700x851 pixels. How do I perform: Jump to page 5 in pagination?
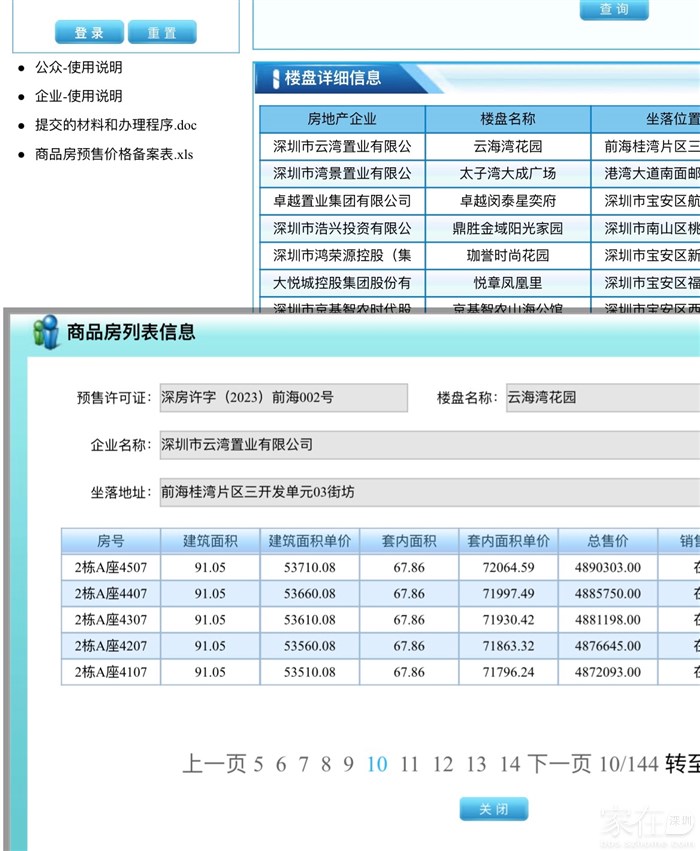pos(259,765)
